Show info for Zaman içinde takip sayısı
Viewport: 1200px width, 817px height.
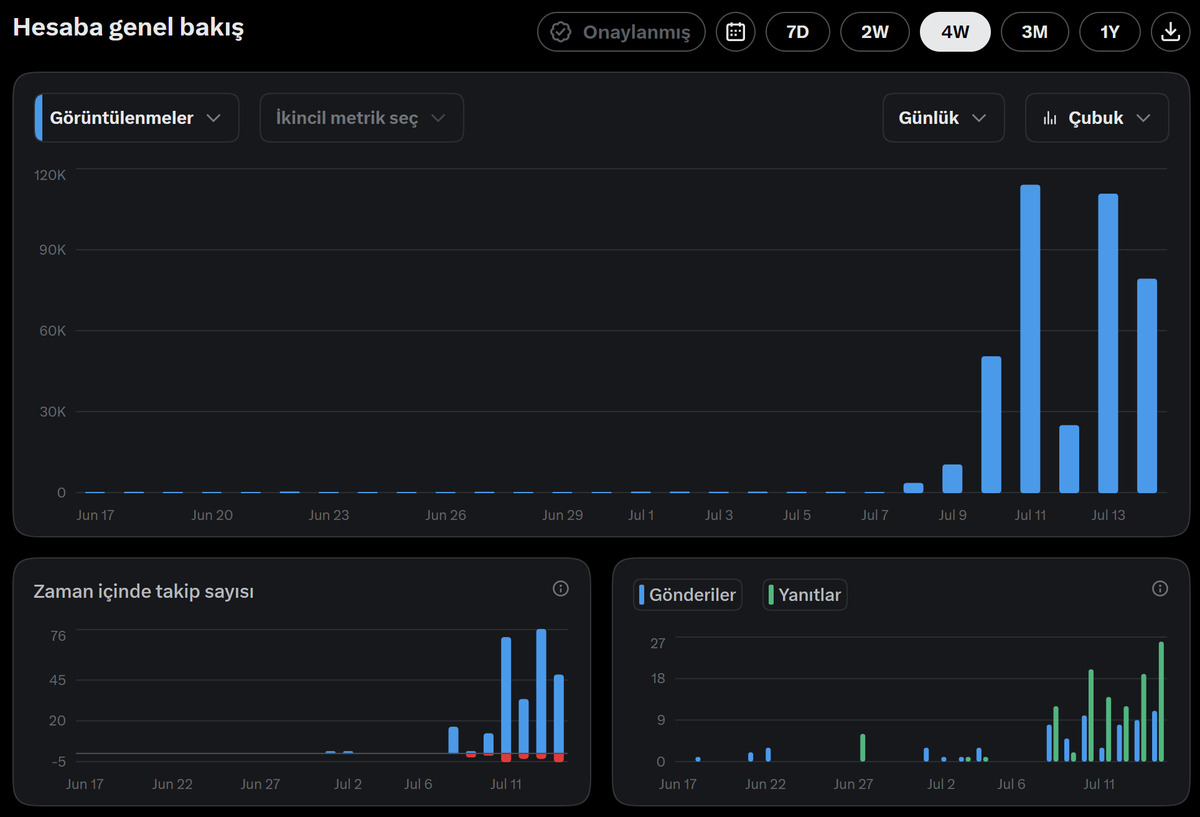click(560, 588)
